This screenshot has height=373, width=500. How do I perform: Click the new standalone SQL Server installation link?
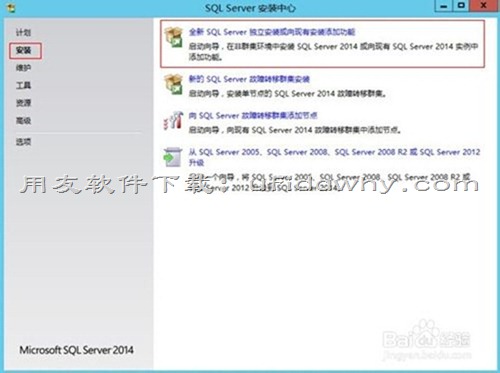pyautogui.click(x=272, y=32)
